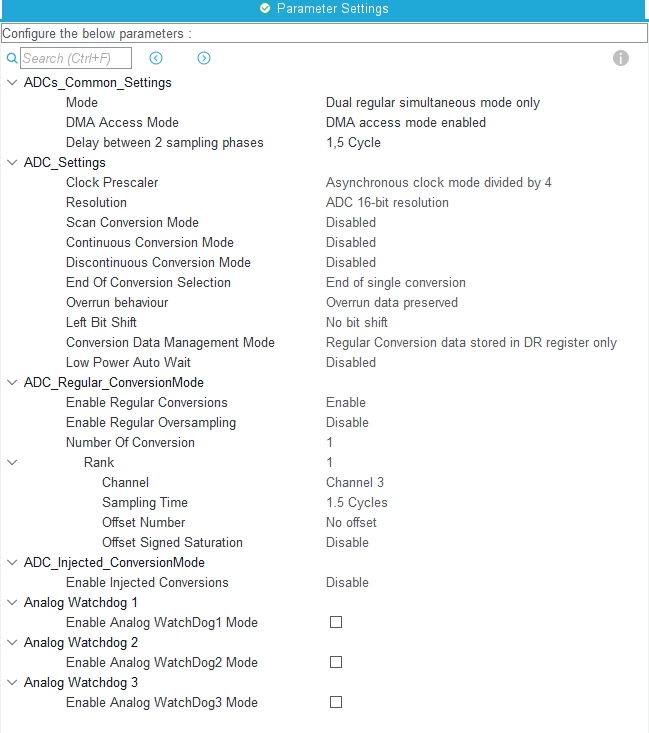The height and width of the screenshot is (733, 649).
Task: Click the search magnifier icon
Action: pyautogui.click(x=12, y=58)
